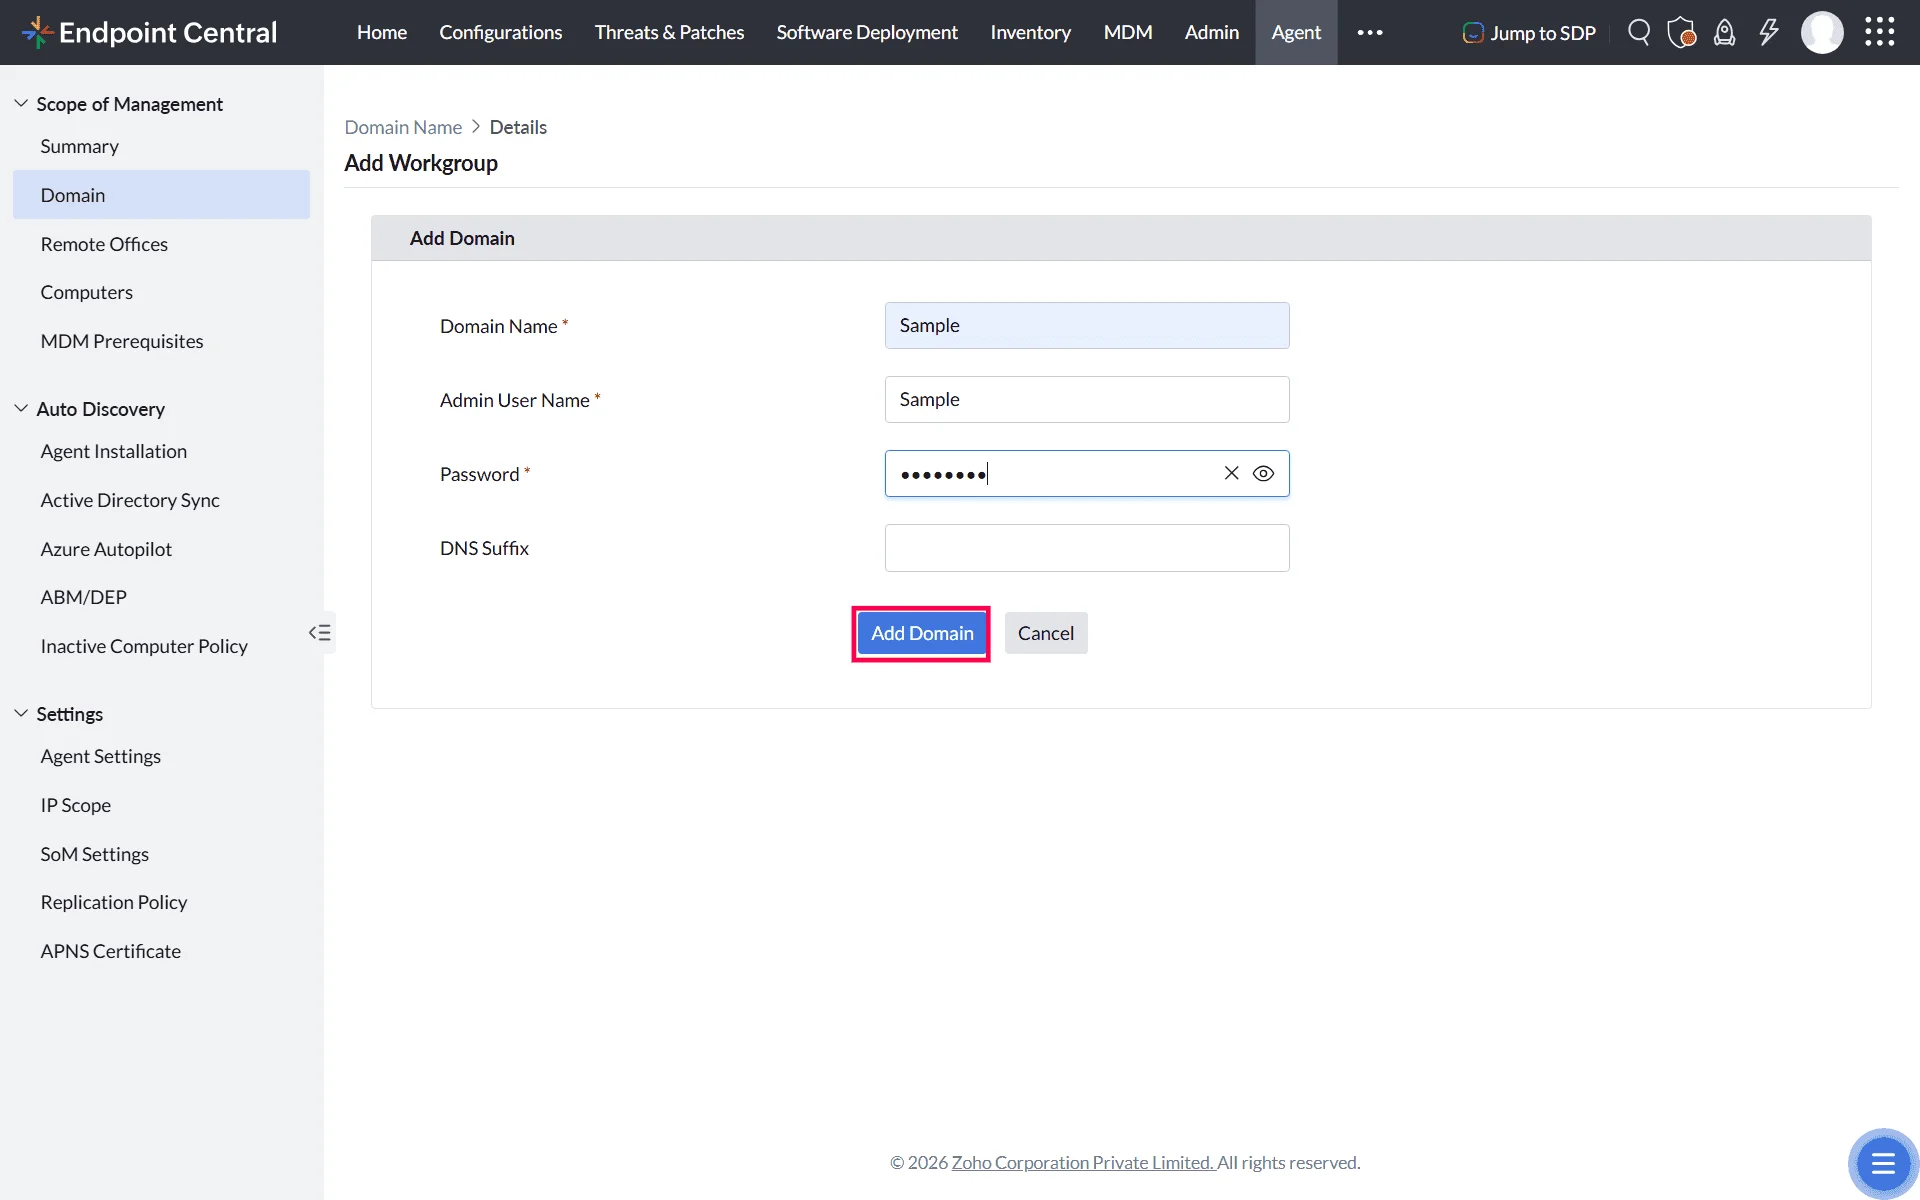Image resolution: width=1920 pixels, height=1200 pixels.
Task: Collapse the Auto Discovery section
Action: click(x=21, y=408)
